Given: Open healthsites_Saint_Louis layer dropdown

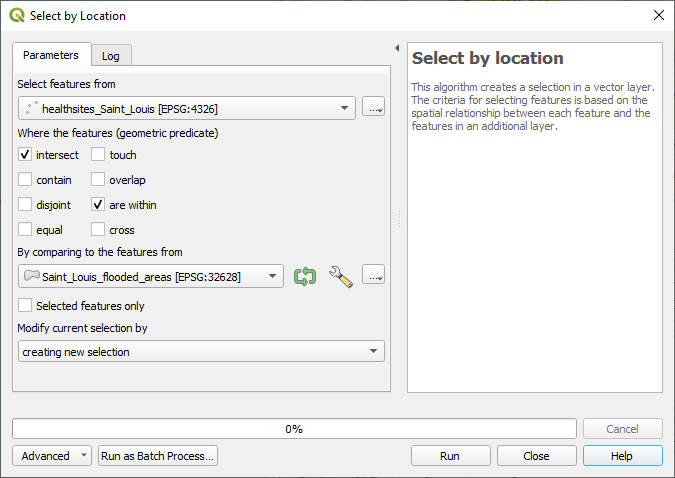Looking at the screenshot, I should (x=186, y=108).
